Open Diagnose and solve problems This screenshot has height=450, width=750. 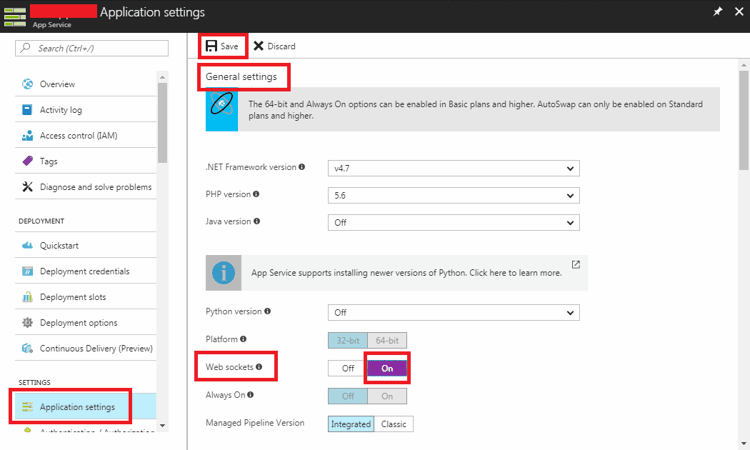pos(86,187)
